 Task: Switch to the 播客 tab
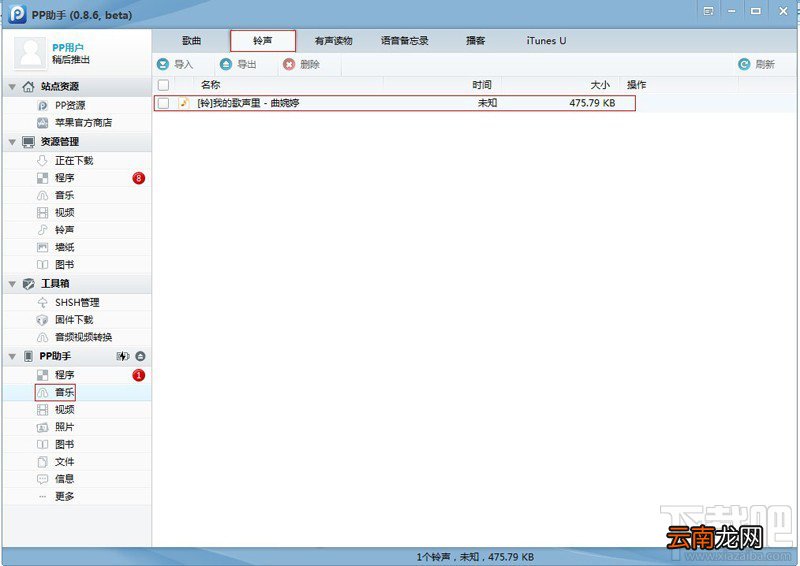click(476, 41)
